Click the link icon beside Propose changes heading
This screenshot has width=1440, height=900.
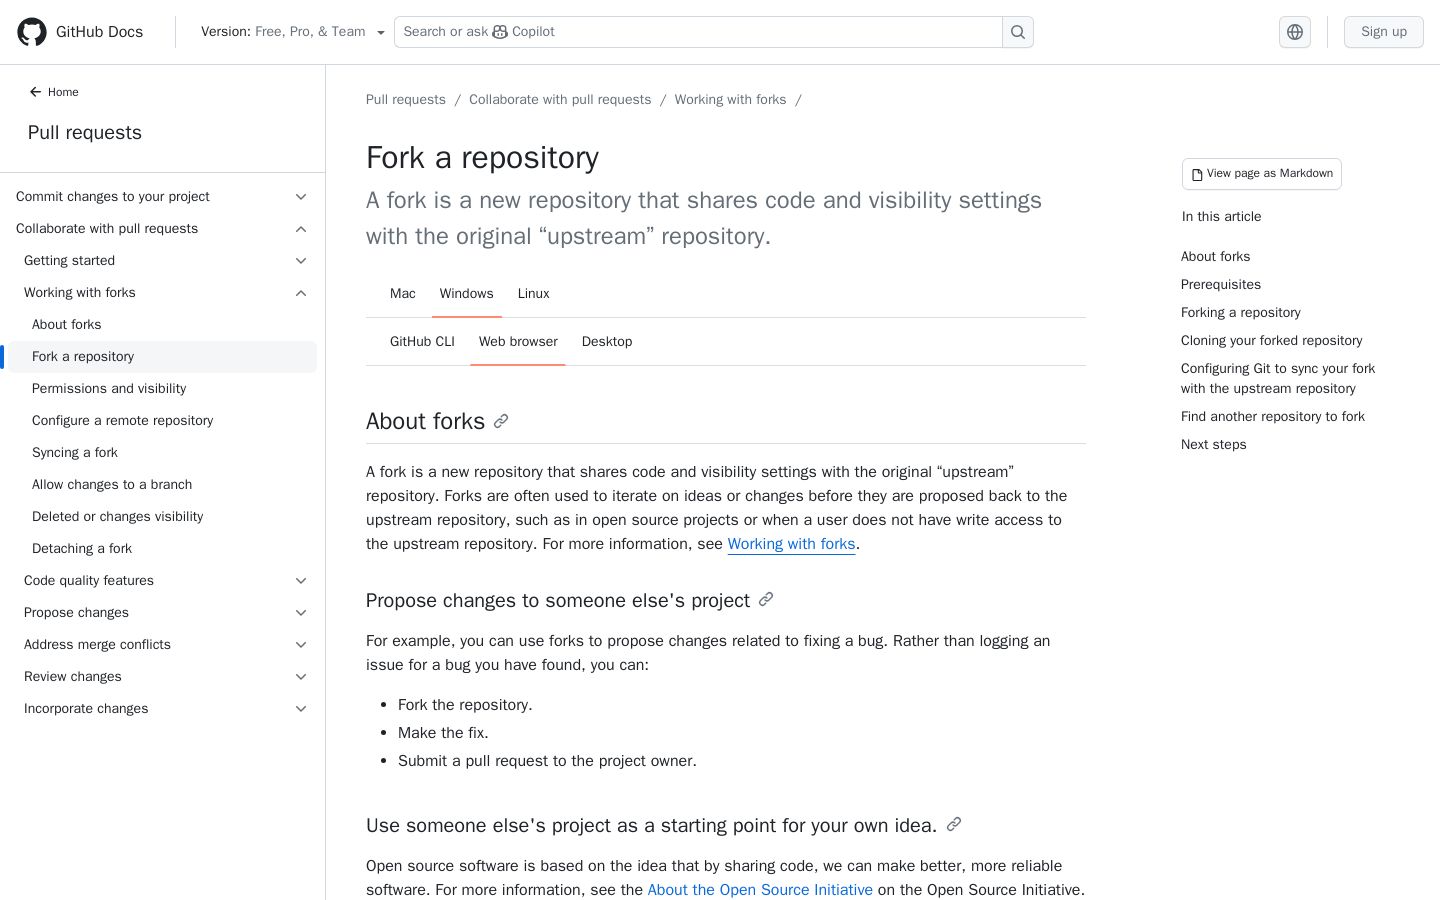(766, 600)
